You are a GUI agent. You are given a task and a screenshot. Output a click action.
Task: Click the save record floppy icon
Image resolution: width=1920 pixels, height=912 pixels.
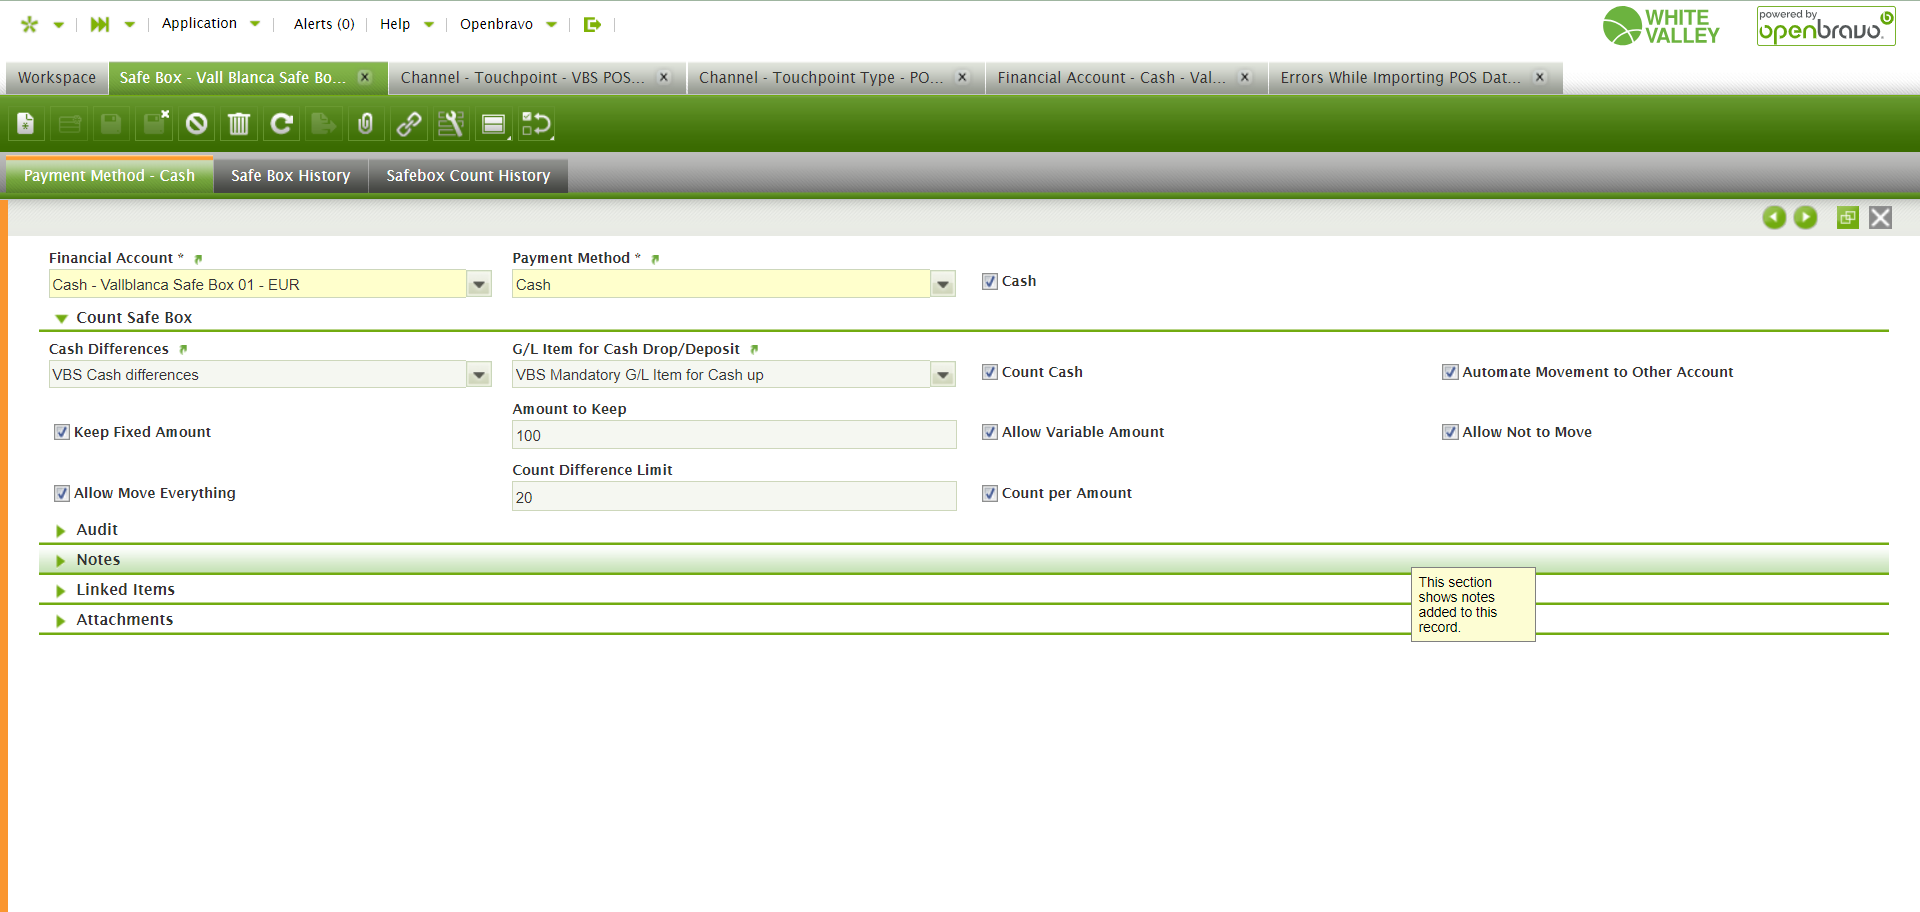(x=111, y=124)
